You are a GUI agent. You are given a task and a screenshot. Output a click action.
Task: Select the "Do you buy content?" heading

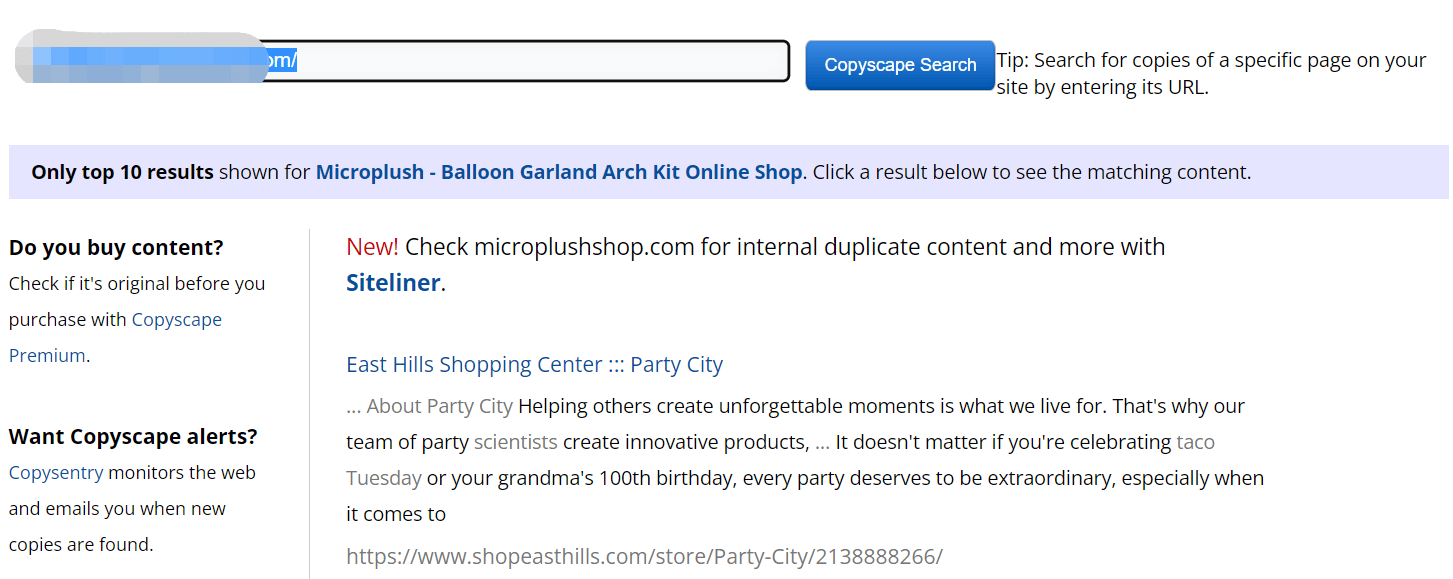[116, 247]
